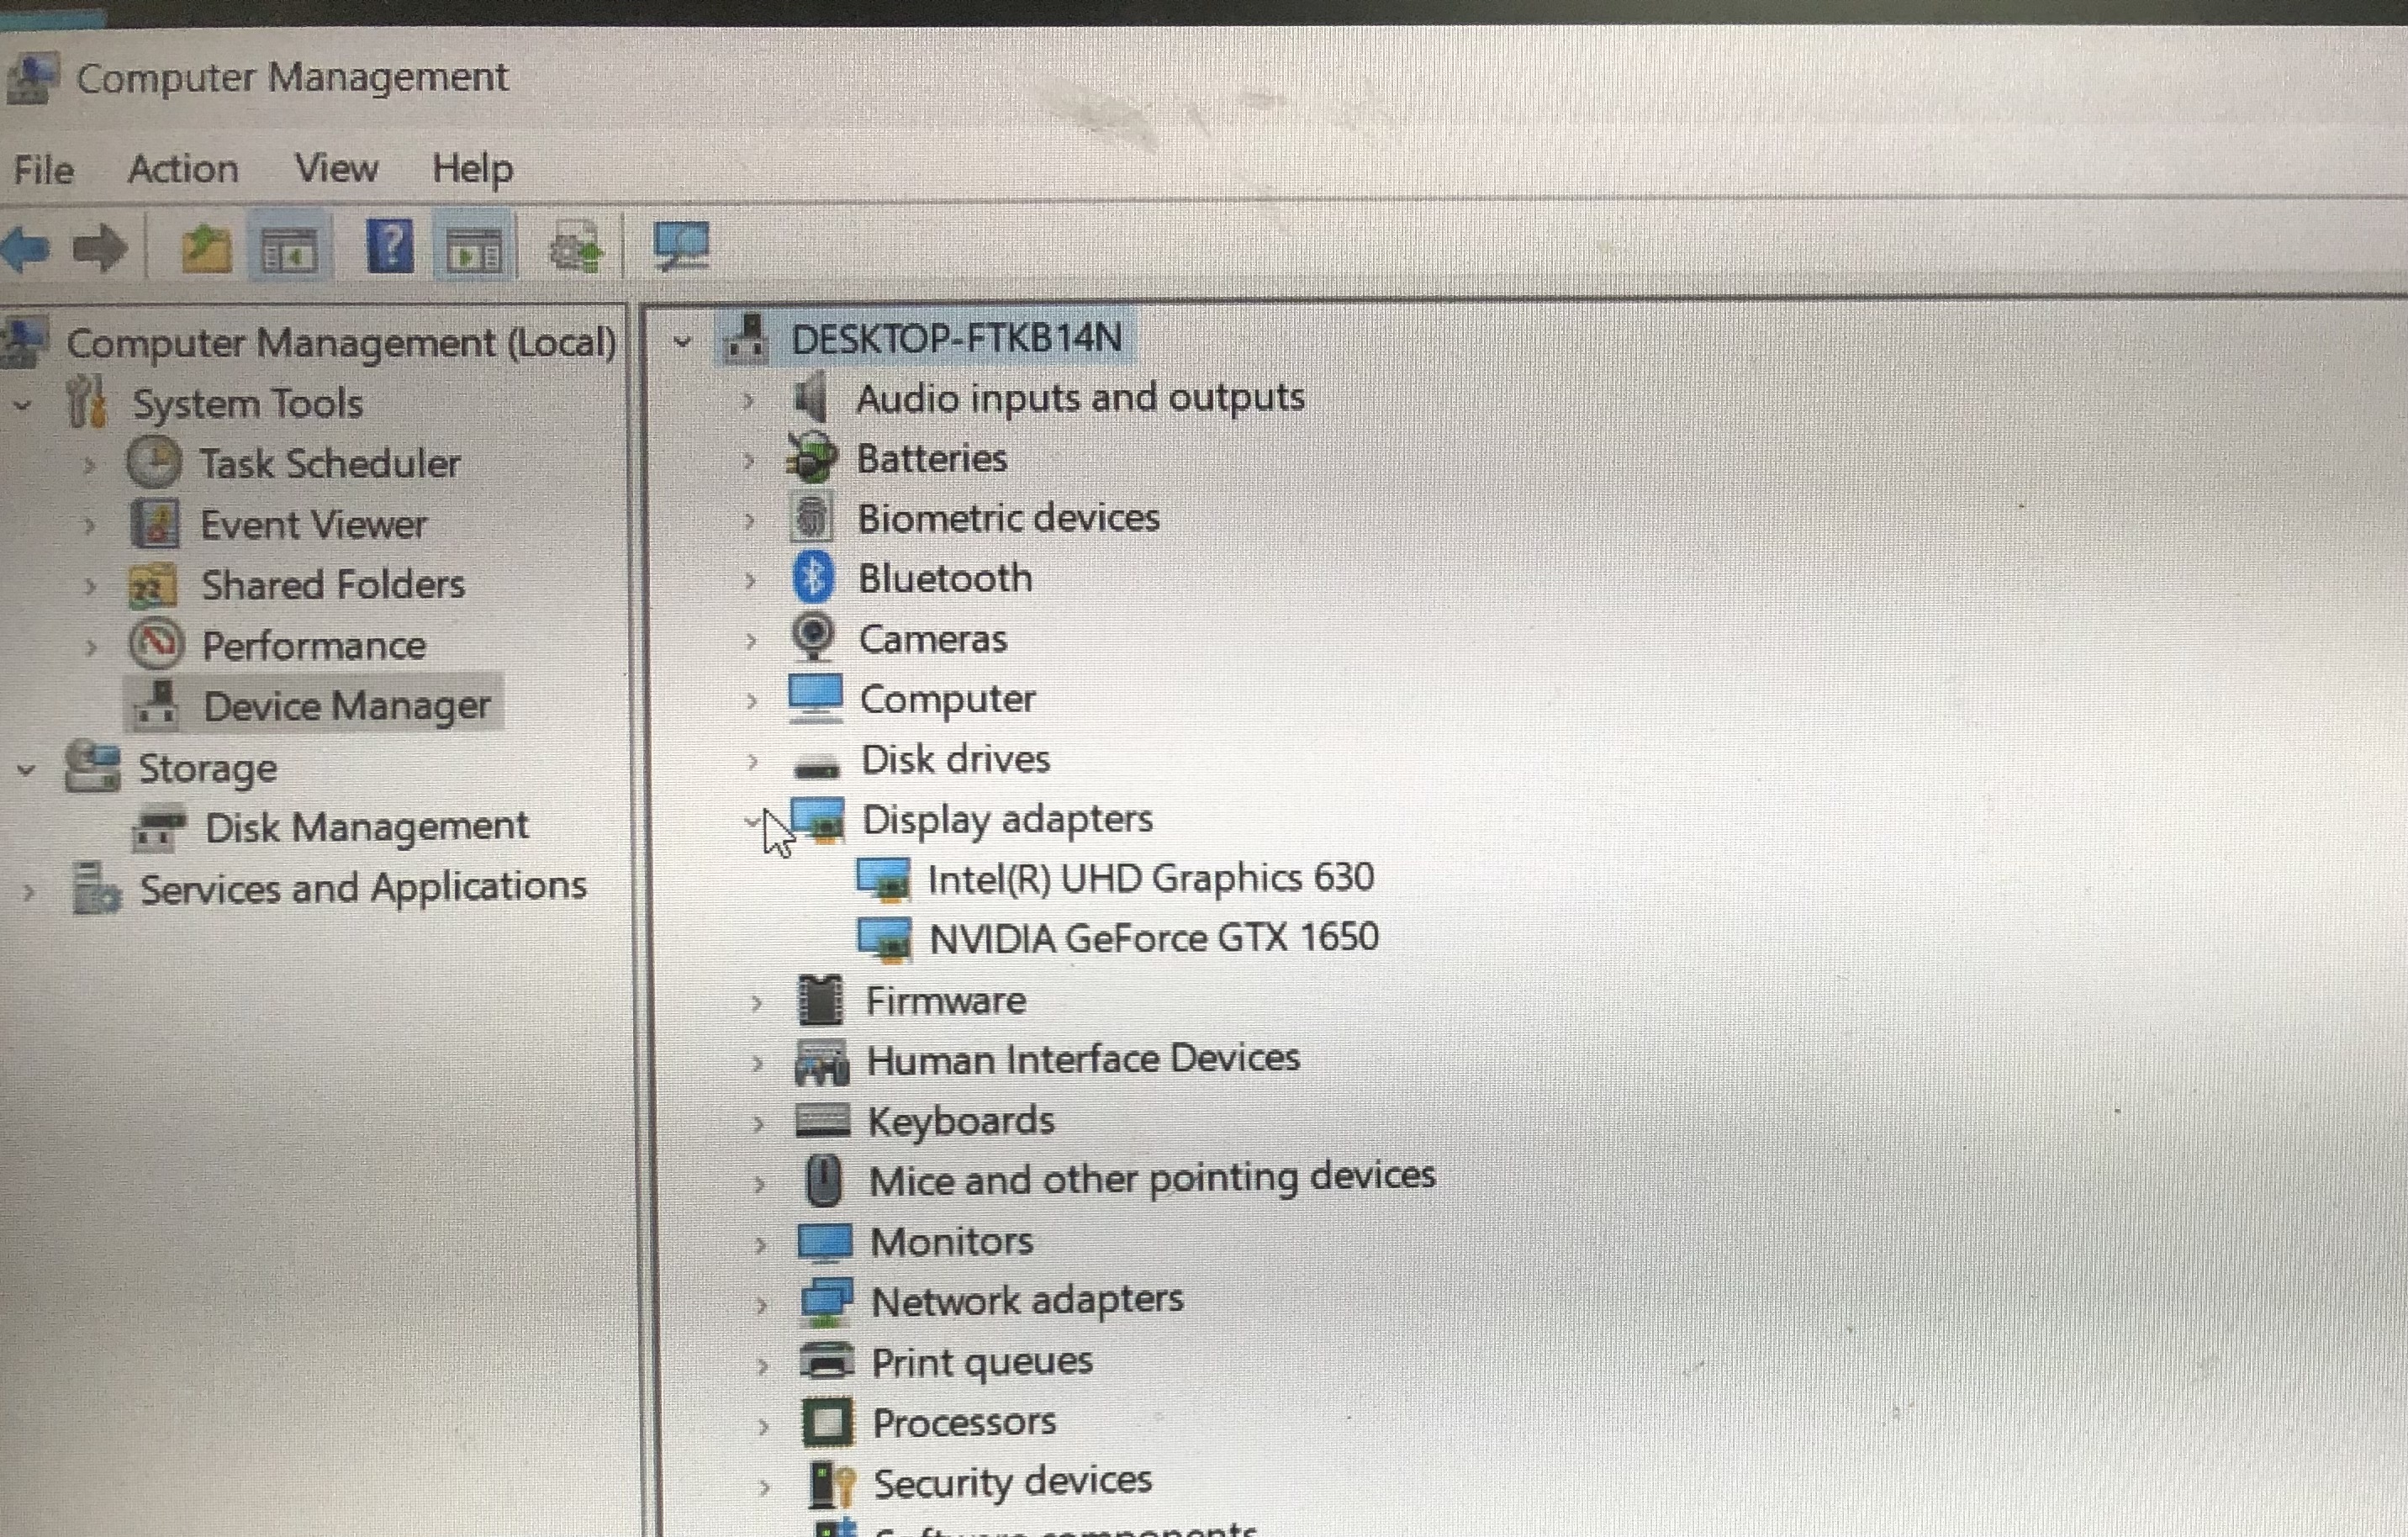Screen dimensions: 2408x1537
Task: Collapse the System Tools tree node
Action: pyautogui.click(x=23, y=405)
